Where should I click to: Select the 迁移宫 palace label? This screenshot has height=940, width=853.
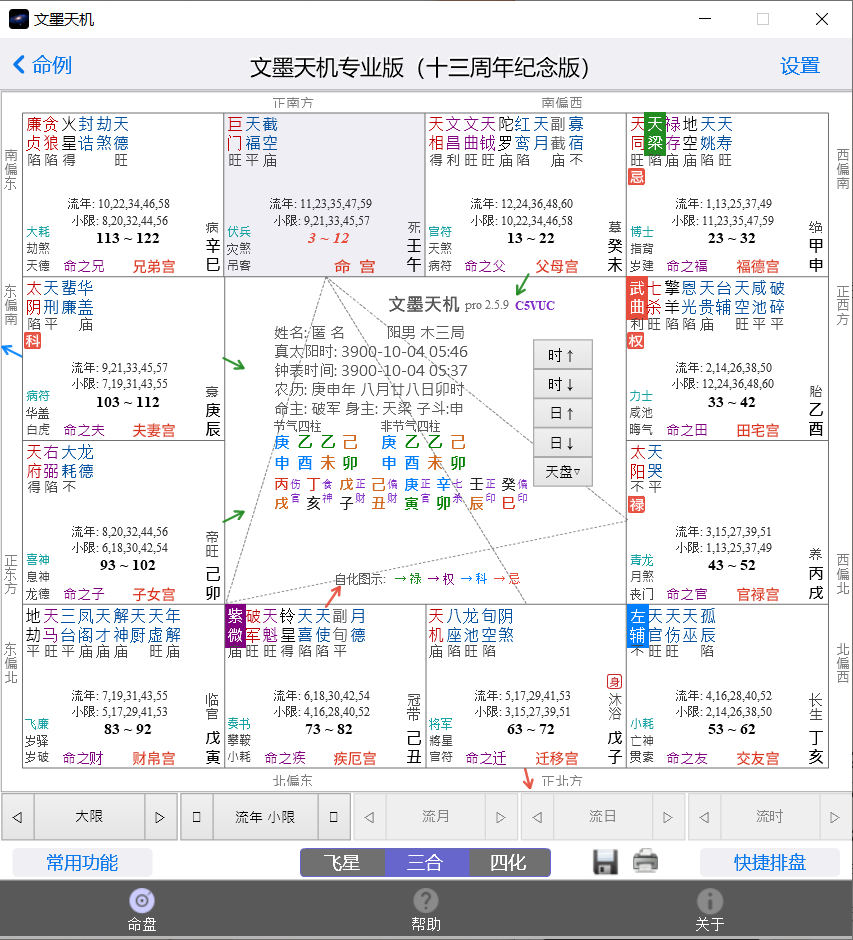click(x=557, y=758)
